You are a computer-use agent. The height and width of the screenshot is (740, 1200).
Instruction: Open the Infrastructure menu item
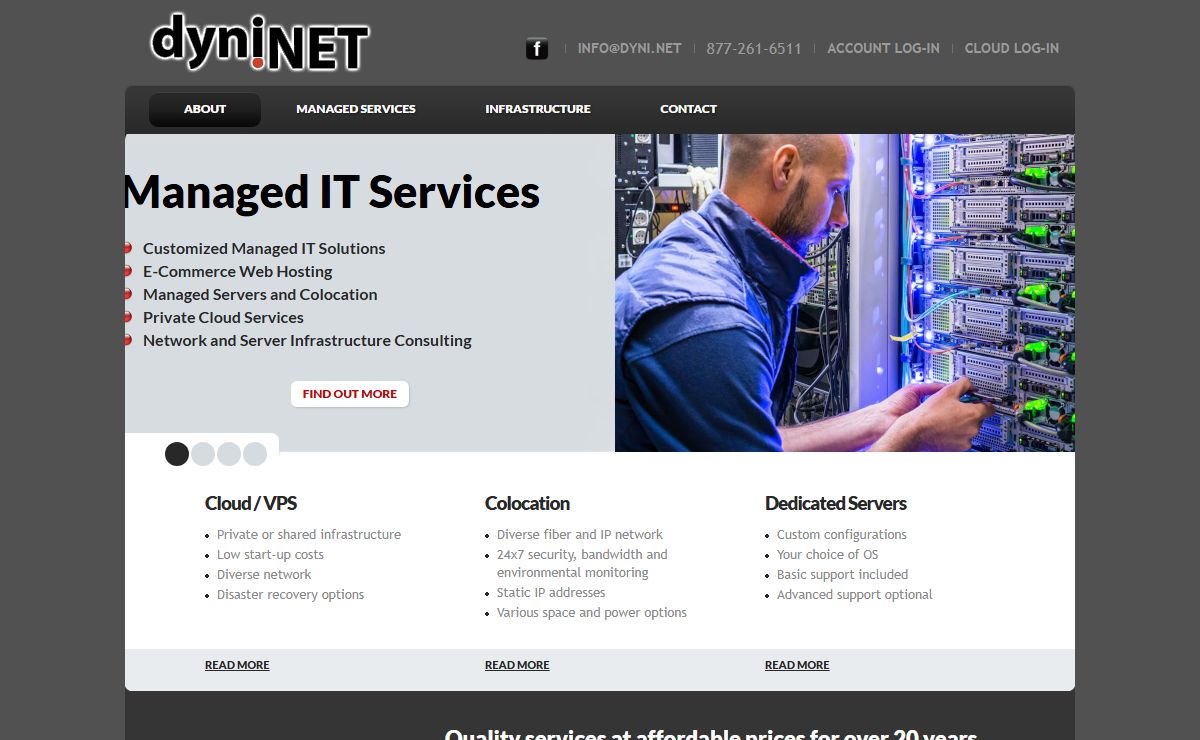coord(538,109)
